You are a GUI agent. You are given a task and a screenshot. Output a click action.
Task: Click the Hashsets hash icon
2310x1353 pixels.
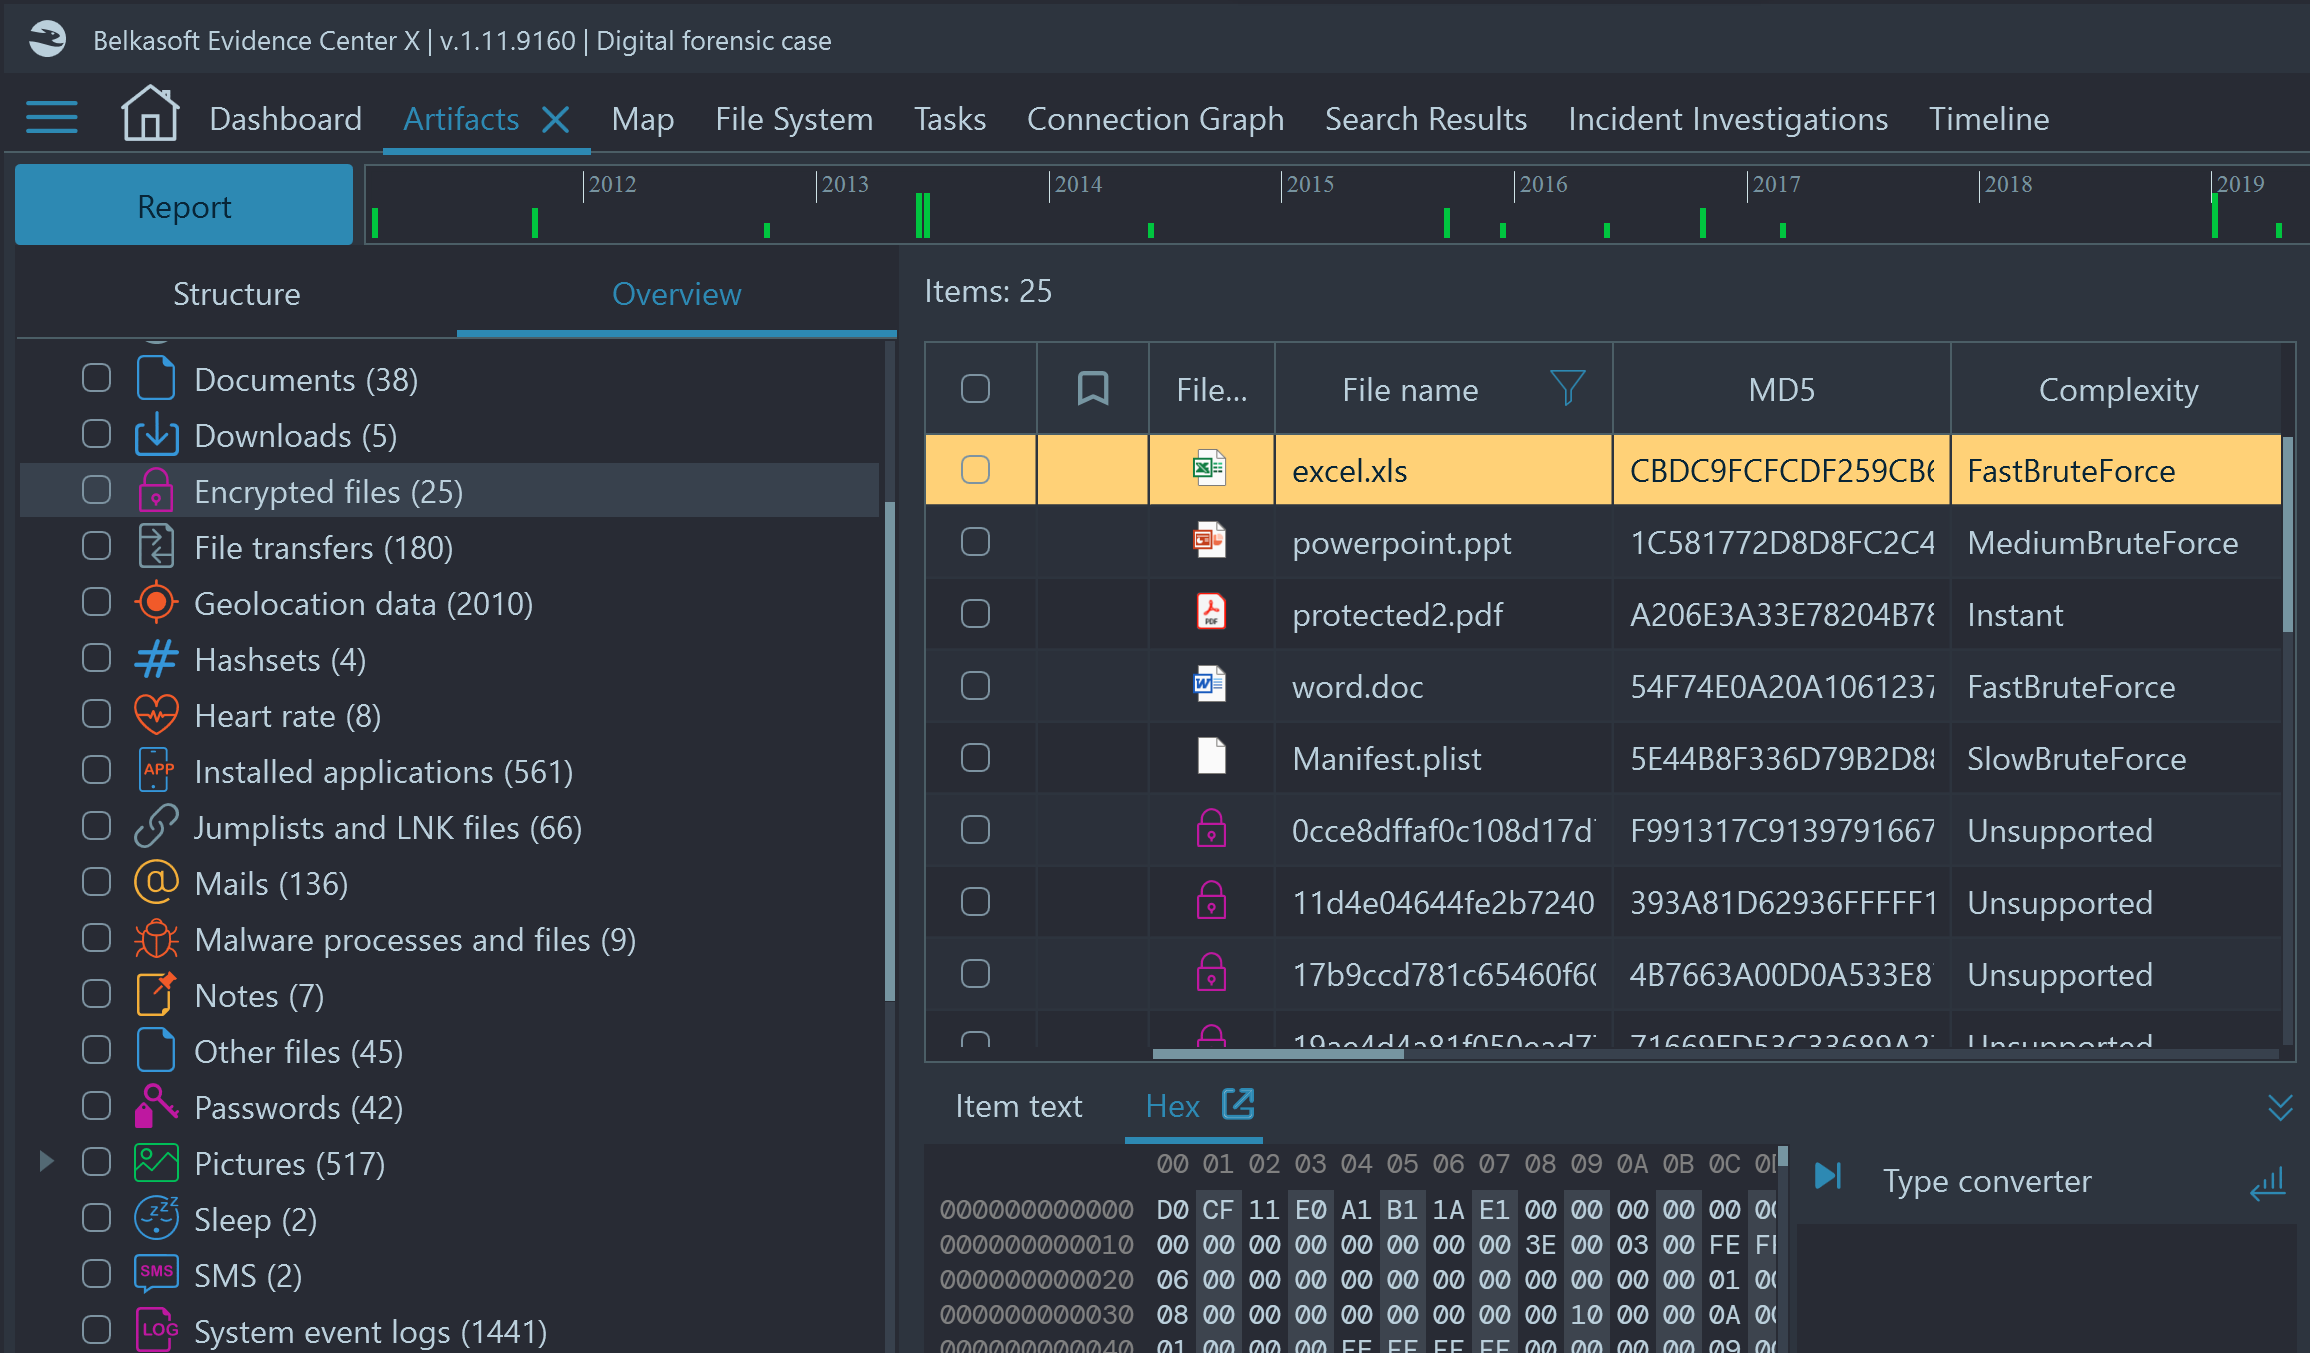156,659
